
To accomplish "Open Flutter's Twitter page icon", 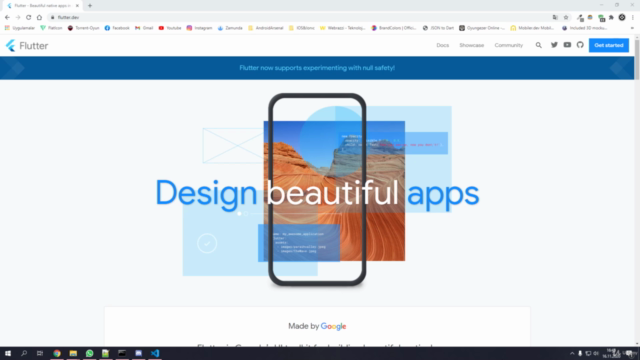I will tap(554, 45).
